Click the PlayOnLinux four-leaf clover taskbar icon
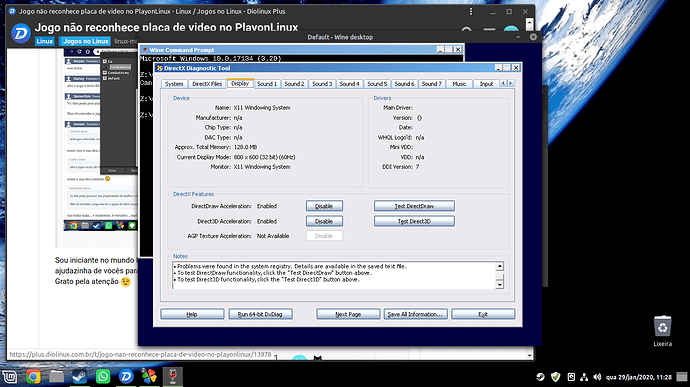 coord(150,376)
